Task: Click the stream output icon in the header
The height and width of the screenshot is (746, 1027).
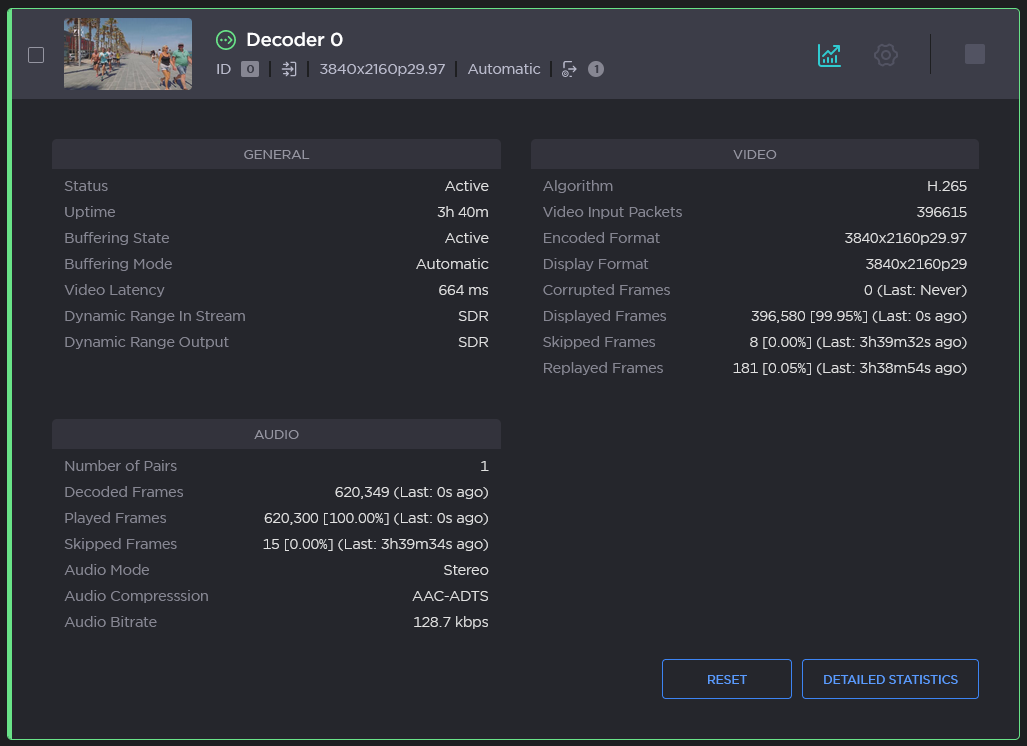Action: (x=570, y=69)
